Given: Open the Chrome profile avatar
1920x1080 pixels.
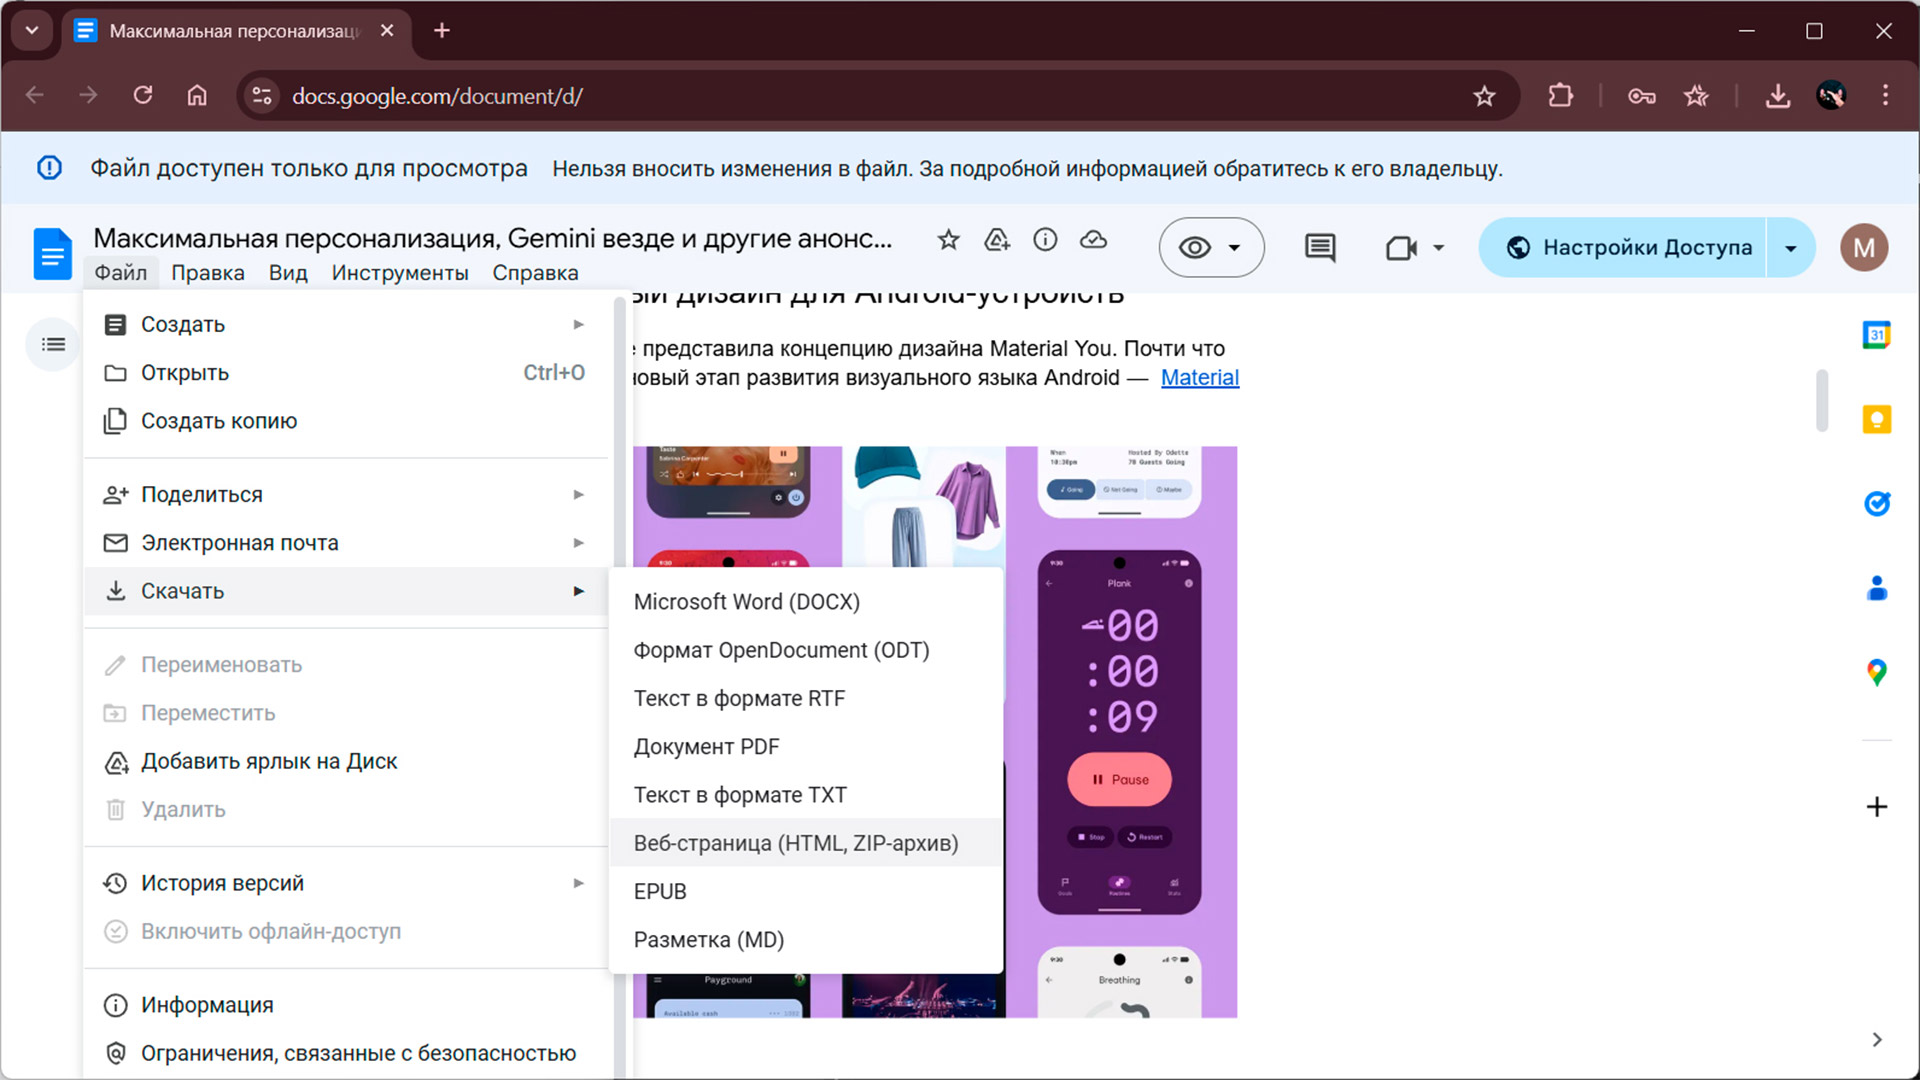Looking at the screenshot, I should 1831,96.
